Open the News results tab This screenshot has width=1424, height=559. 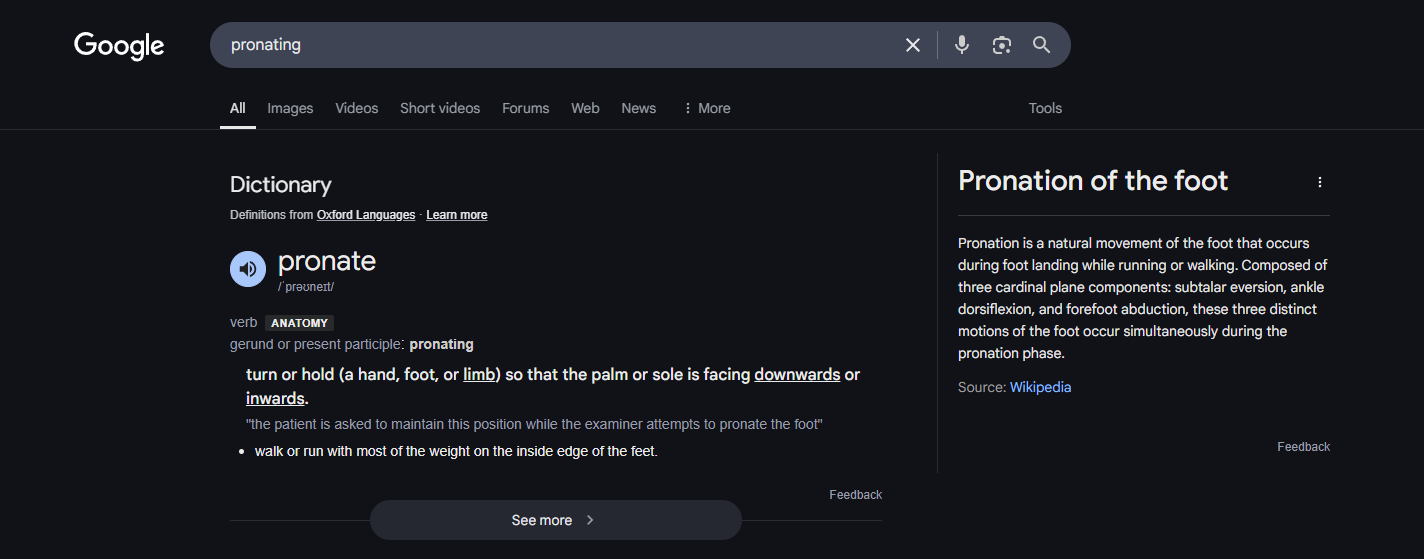point(638,108)
